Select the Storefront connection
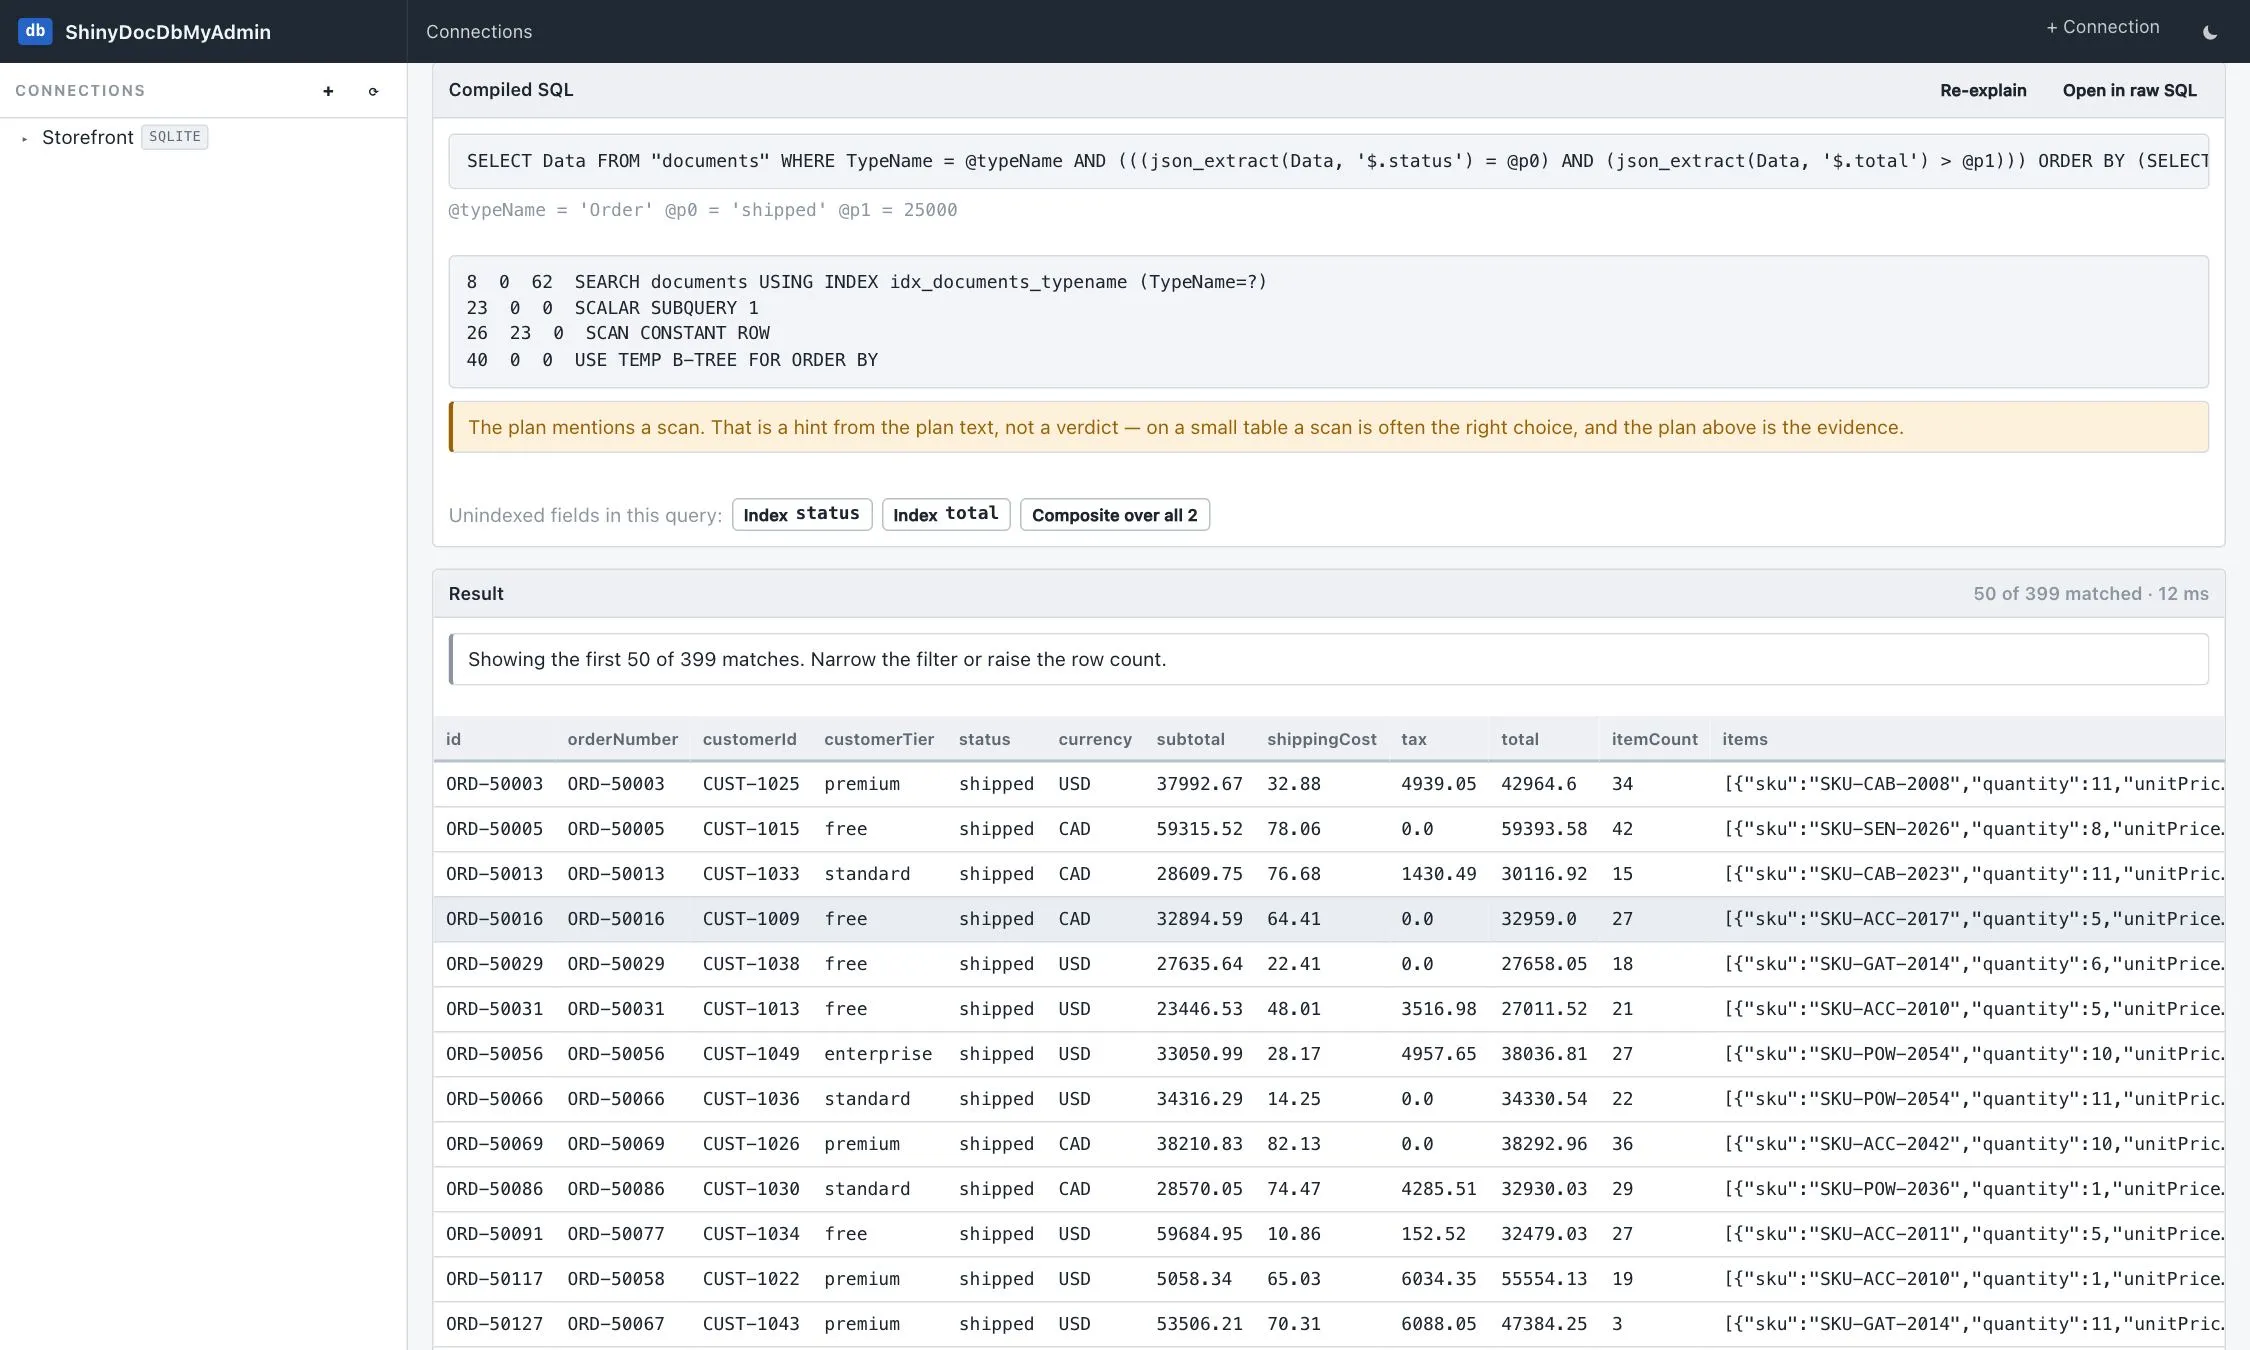The image size is (2250, 1350). (88, 137)
